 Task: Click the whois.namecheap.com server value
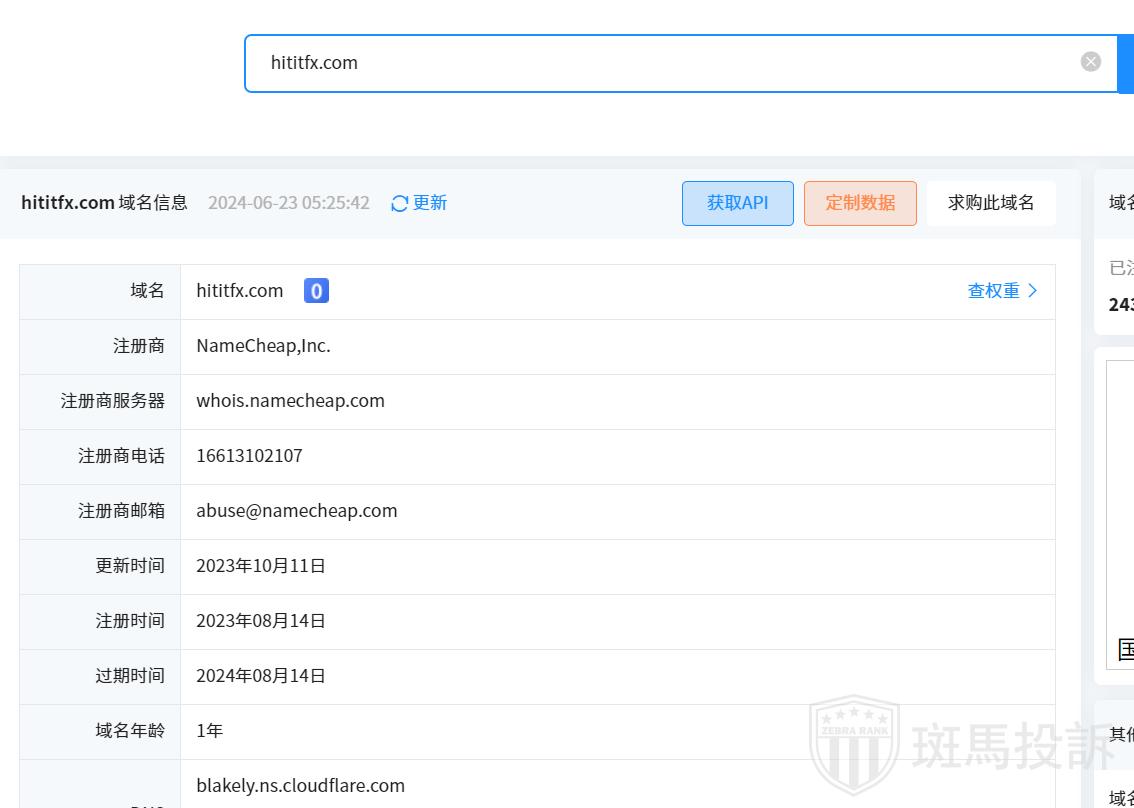[x=290, y=401]
